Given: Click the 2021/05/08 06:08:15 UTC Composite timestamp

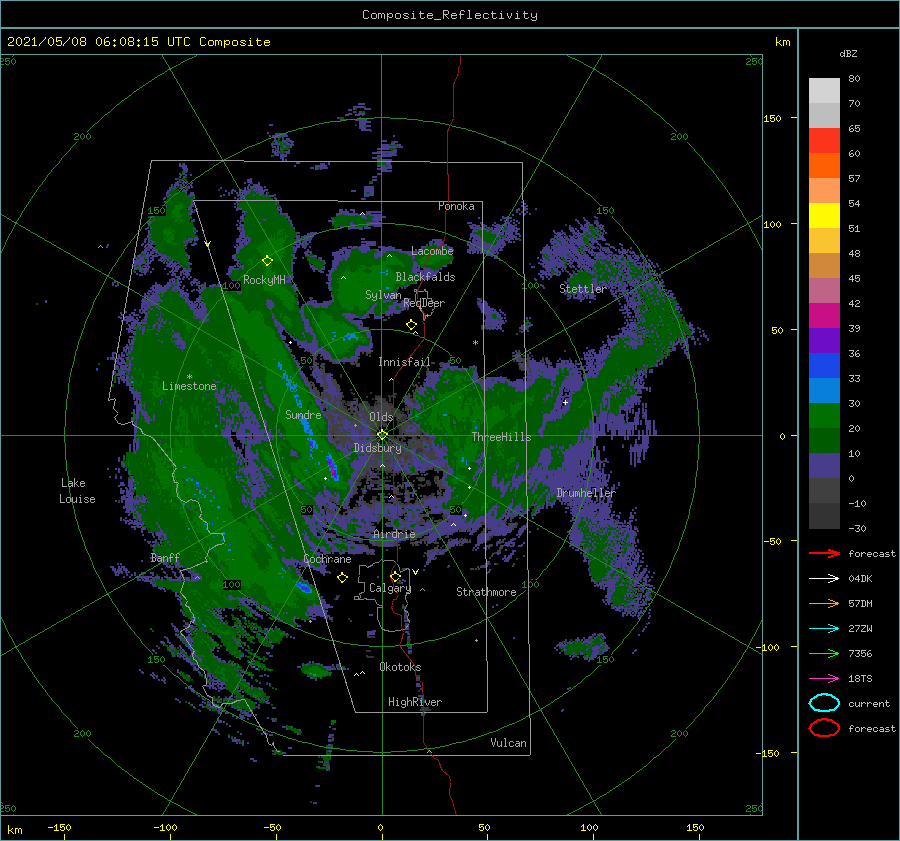Looking at the screenshot, I should point(139,42).
